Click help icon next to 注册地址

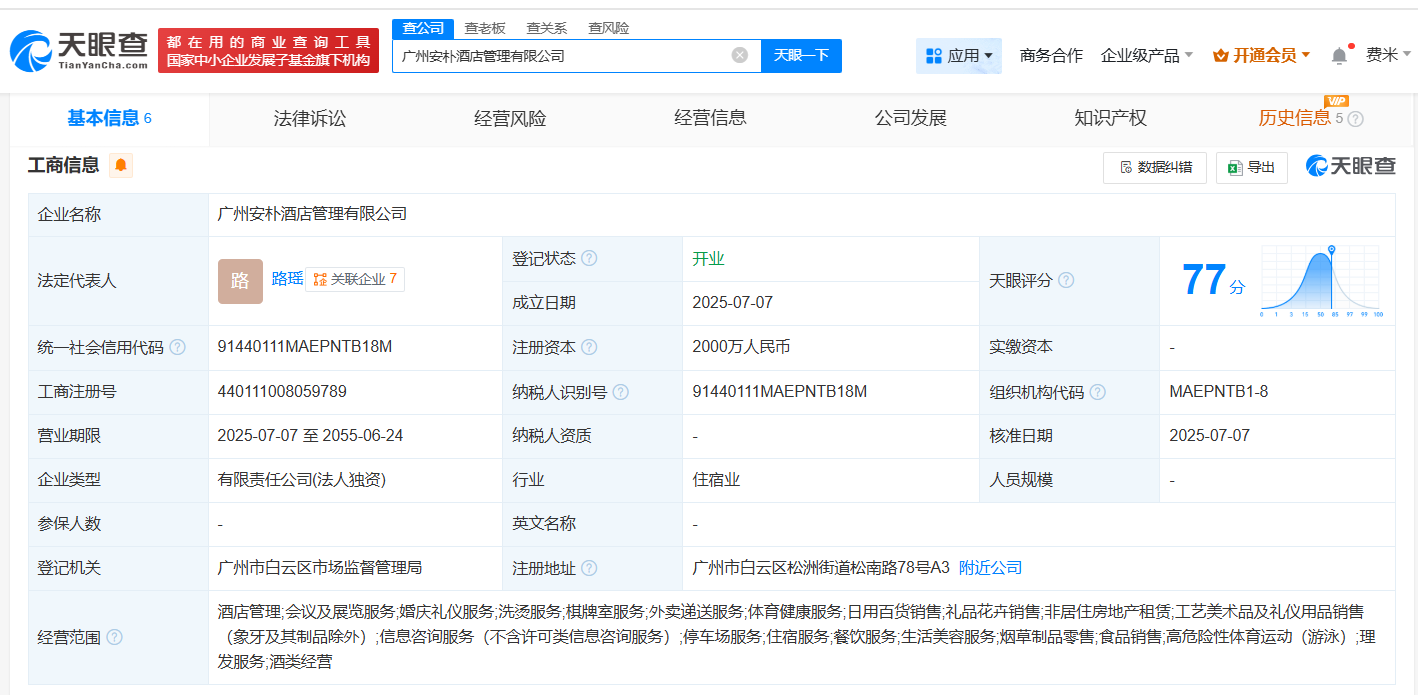coord(589,568)
